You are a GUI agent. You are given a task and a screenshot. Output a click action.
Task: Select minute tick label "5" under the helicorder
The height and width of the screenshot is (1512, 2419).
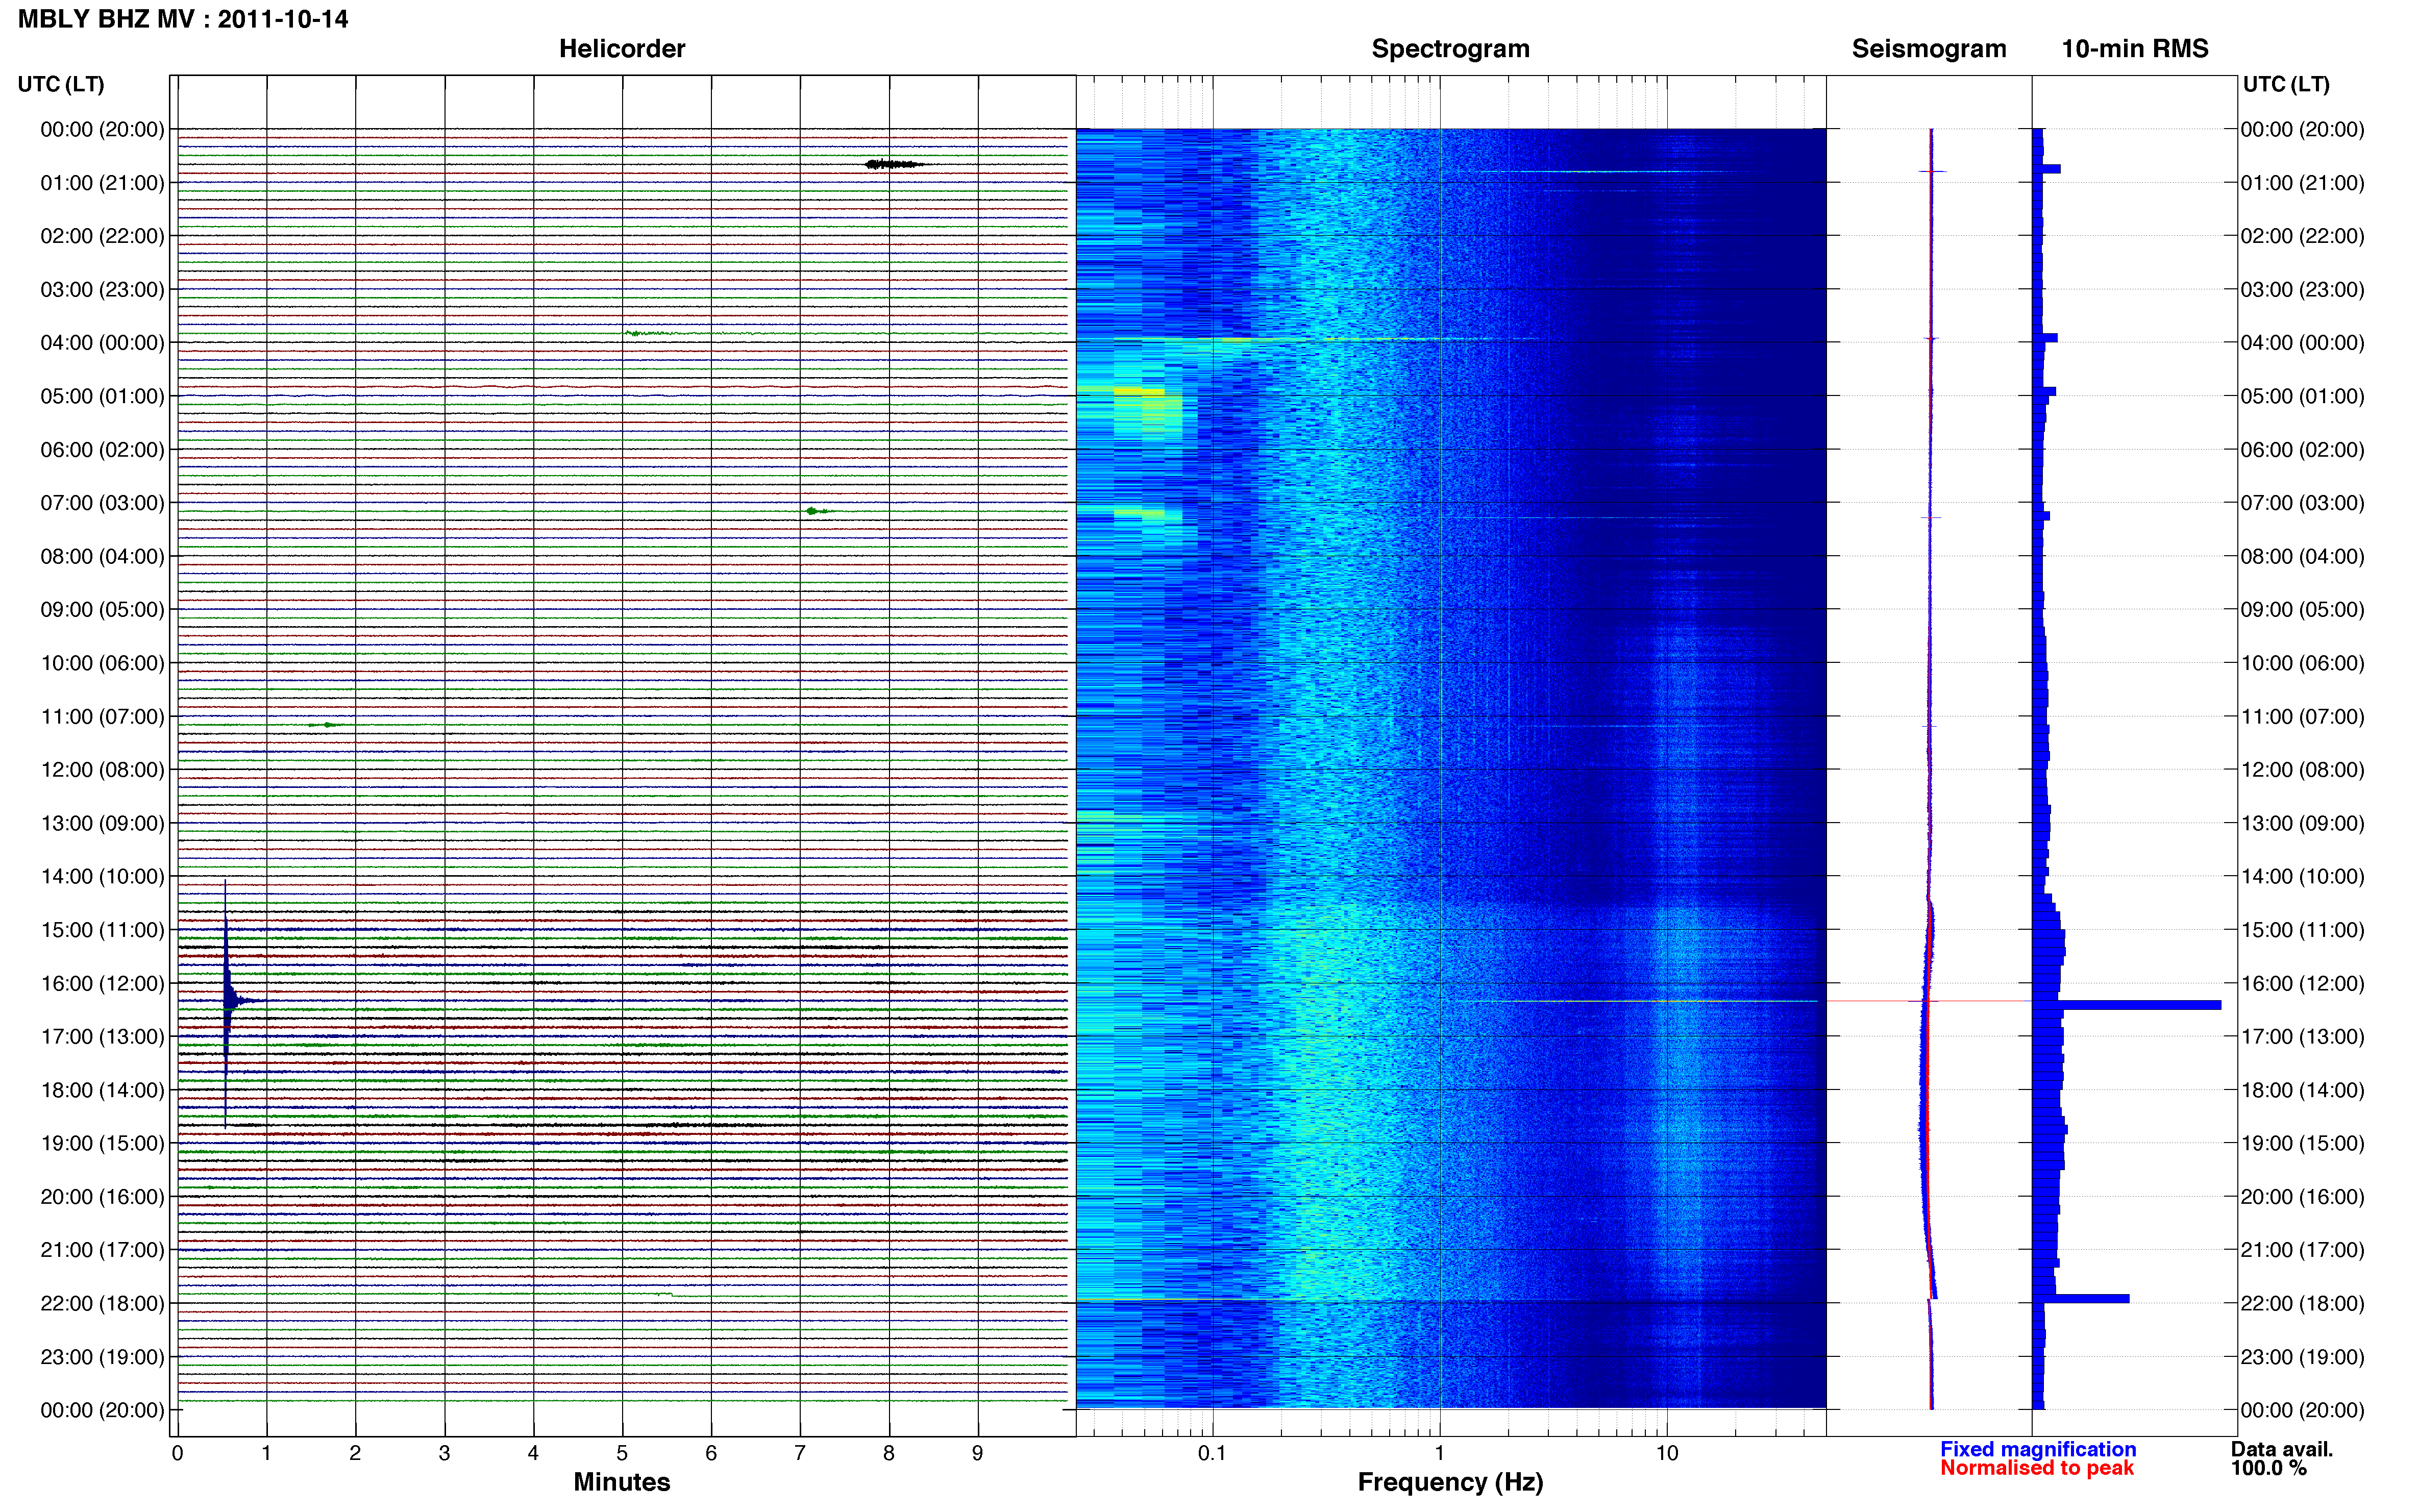pyautogui.click(x=622, y=1453)
